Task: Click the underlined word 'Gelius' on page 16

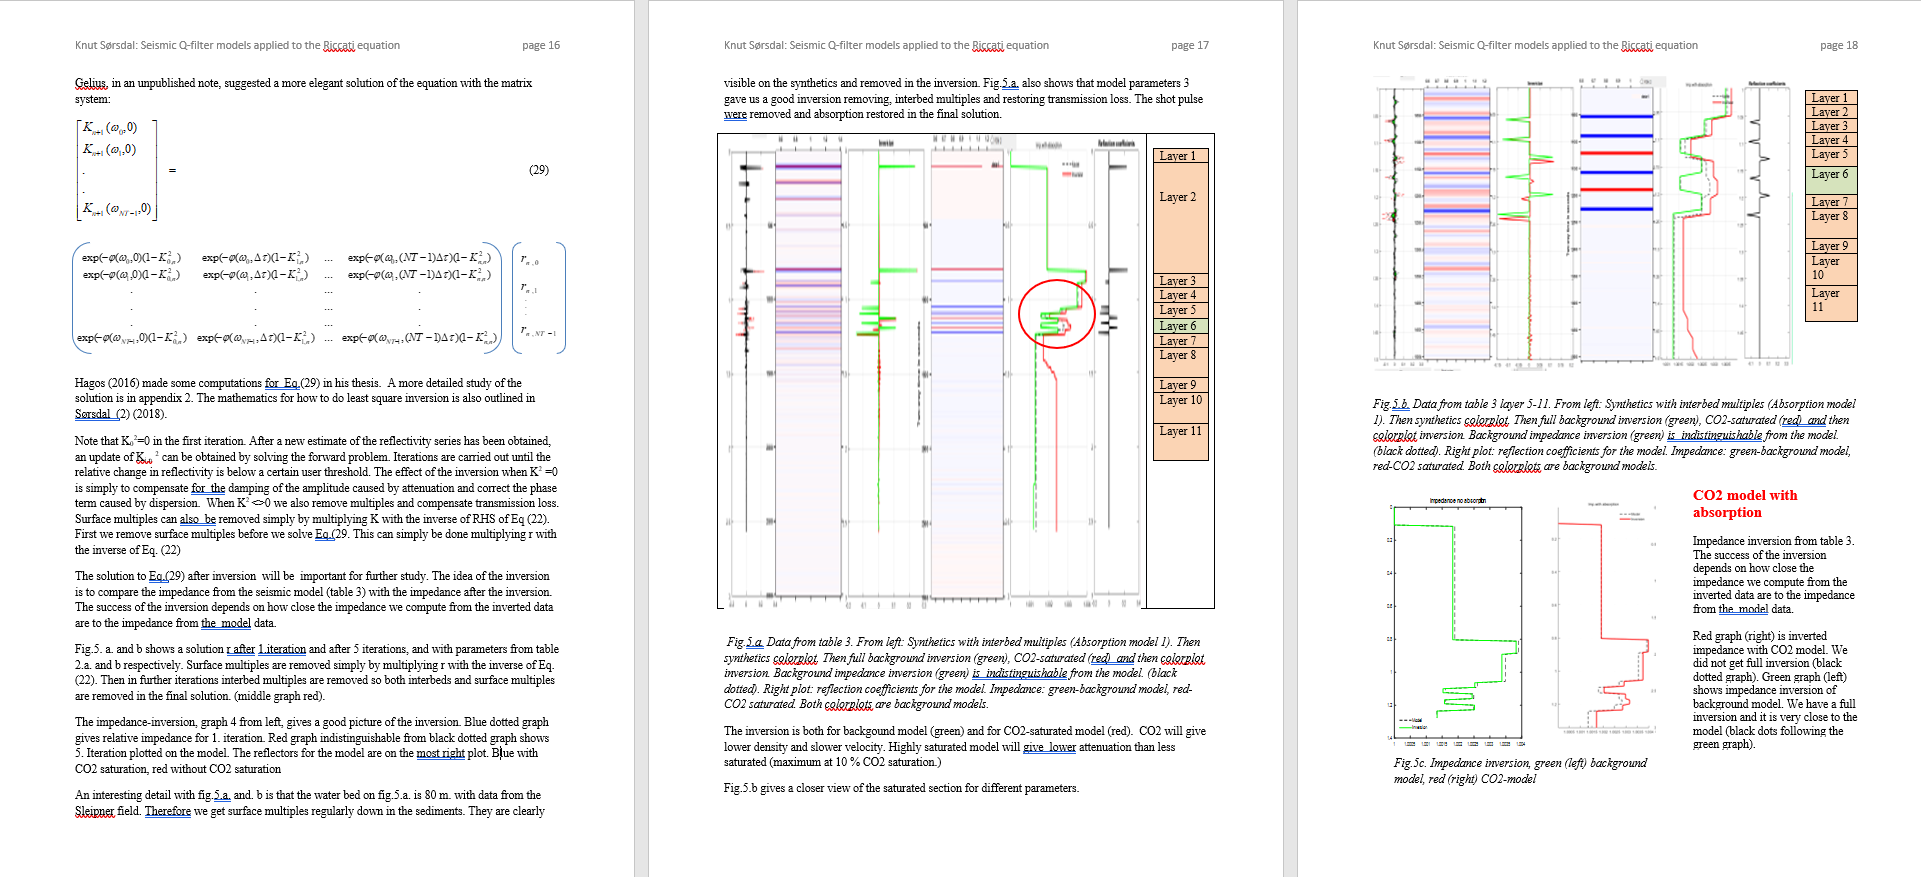Action: (x=90, y=83)
